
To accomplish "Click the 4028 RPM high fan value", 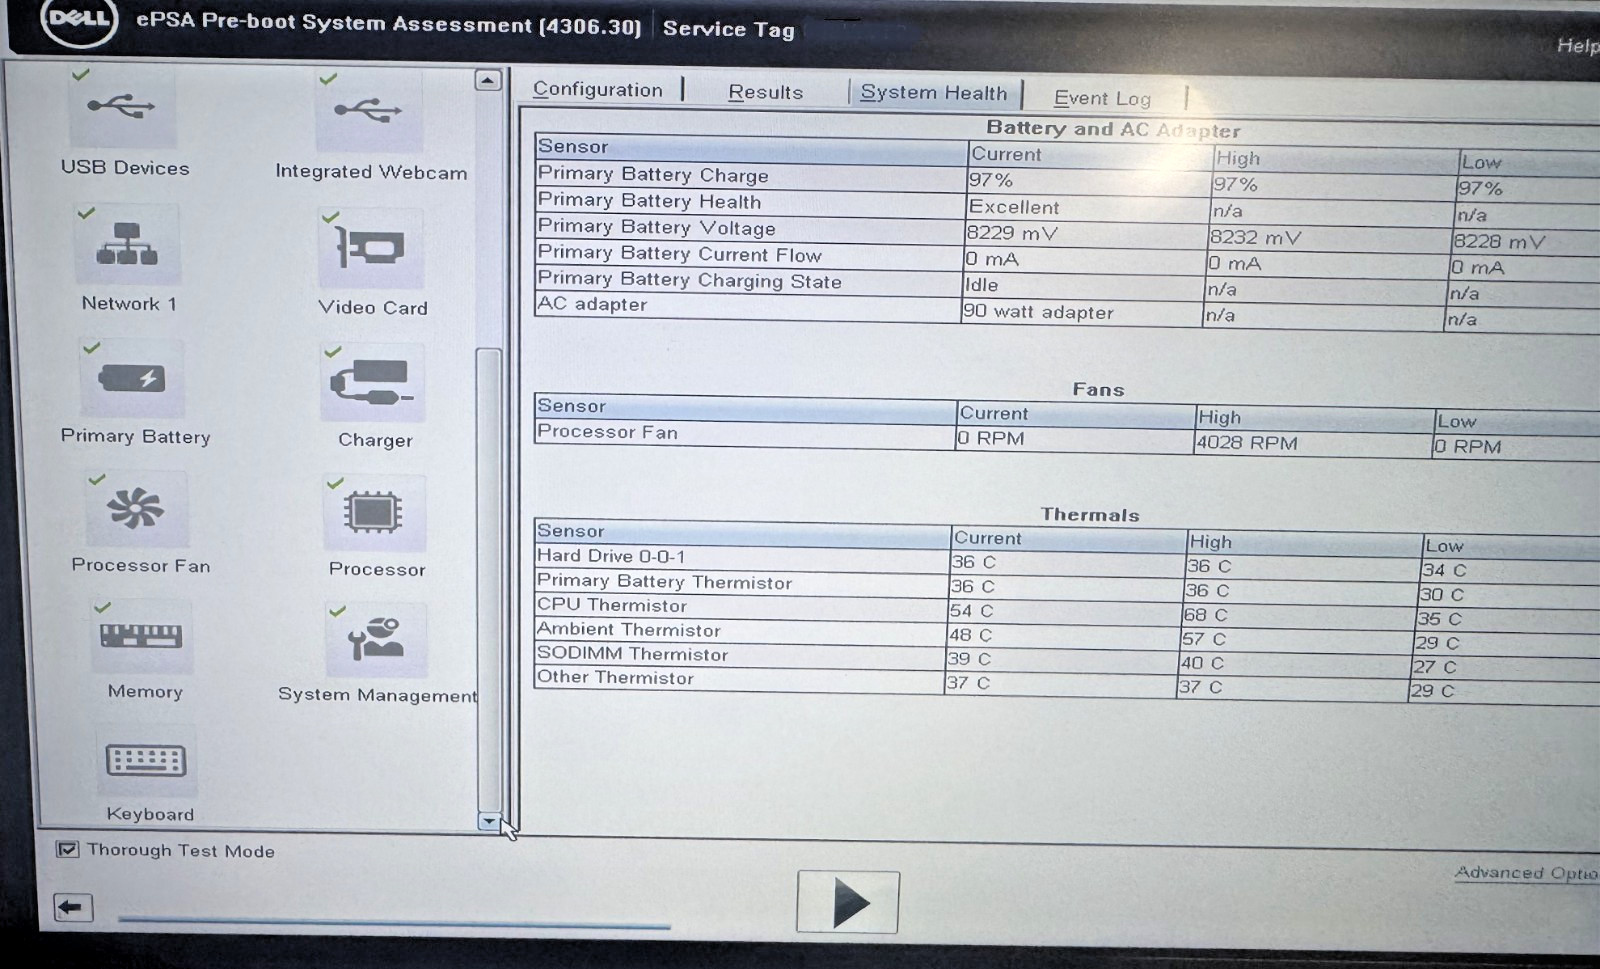I will coord(1247,443).
